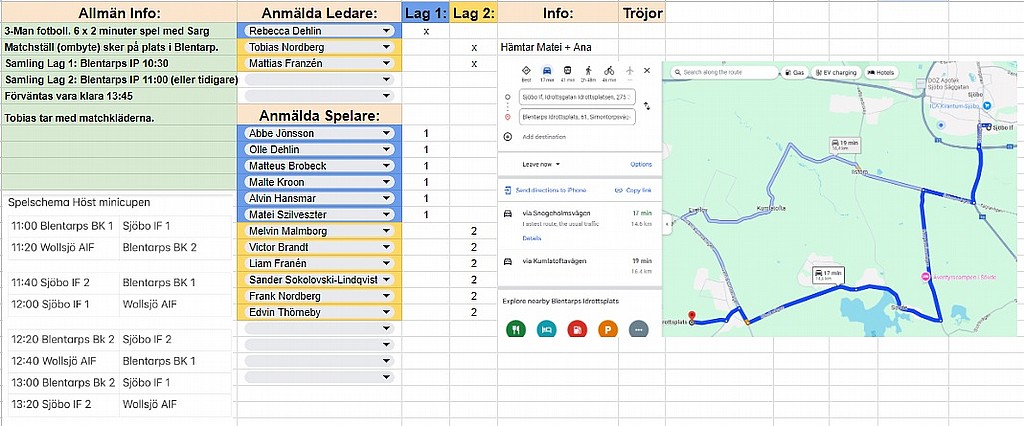Image resolution: width=1024 pixels, height=426 pixels.
Task: Open the dropdown arrow on Melvin Malmborg
Action: [x=386, y=231]
